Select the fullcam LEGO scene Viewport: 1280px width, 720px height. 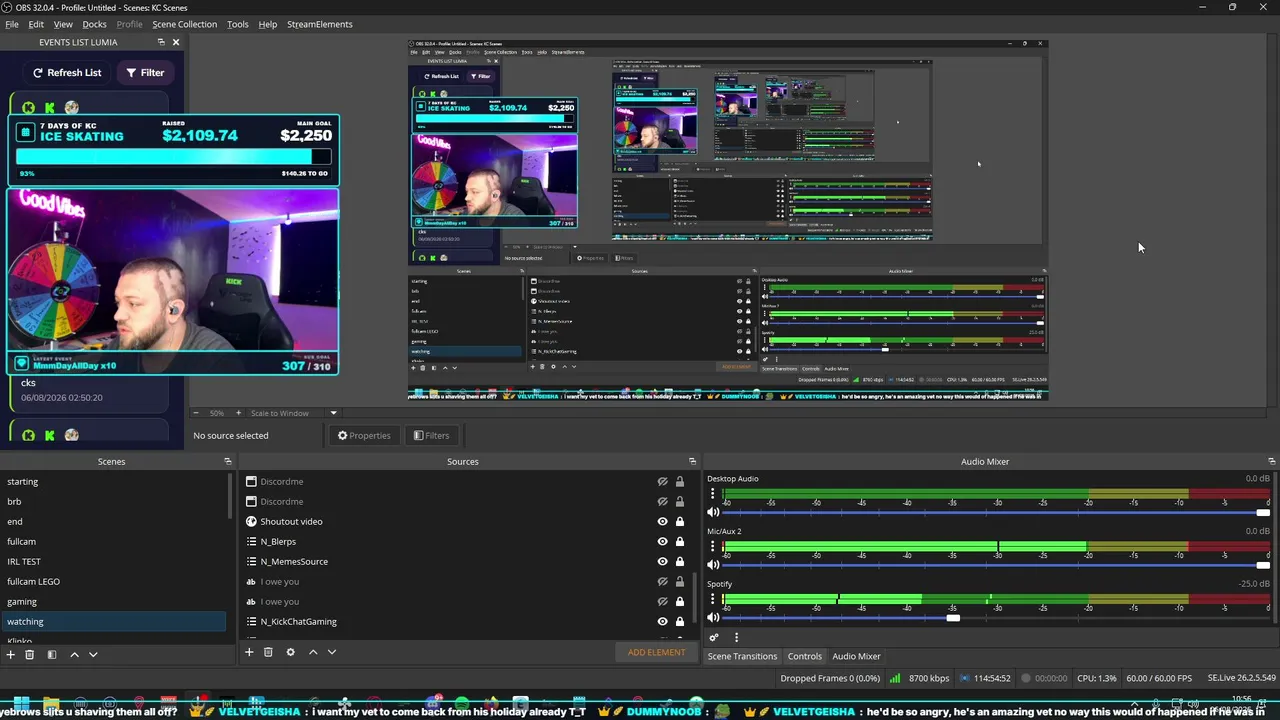(x=113, y=582)
